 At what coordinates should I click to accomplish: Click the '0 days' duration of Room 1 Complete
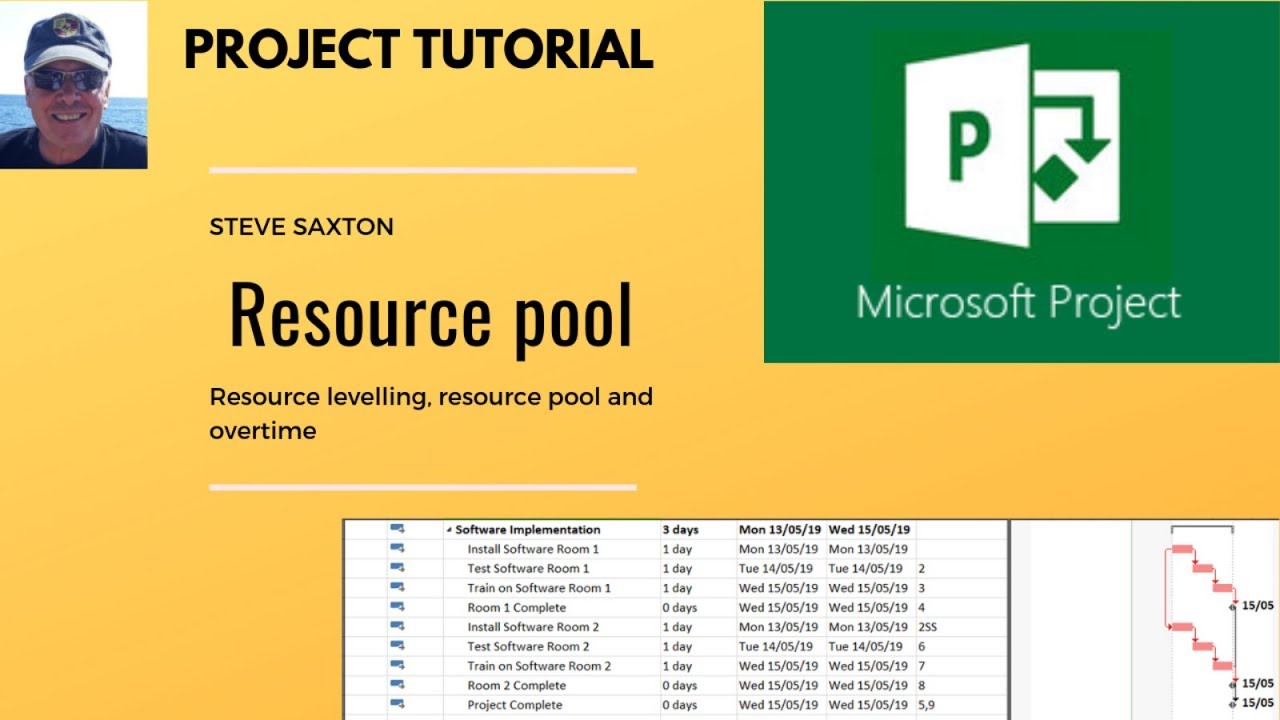[x=680, y=607]
